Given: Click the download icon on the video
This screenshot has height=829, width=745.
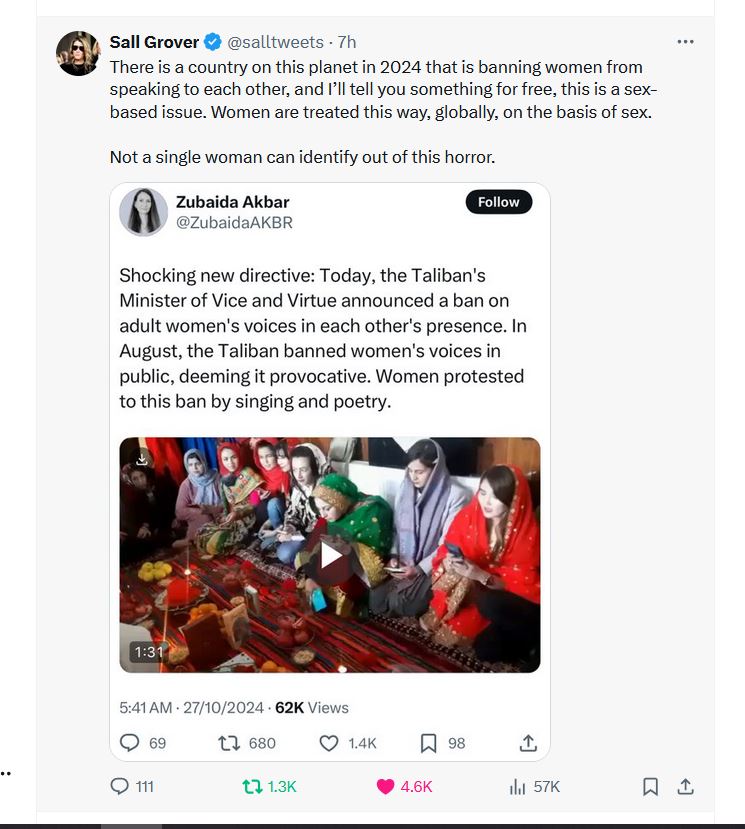Looking at the screenshot, I should click(142, 459).
